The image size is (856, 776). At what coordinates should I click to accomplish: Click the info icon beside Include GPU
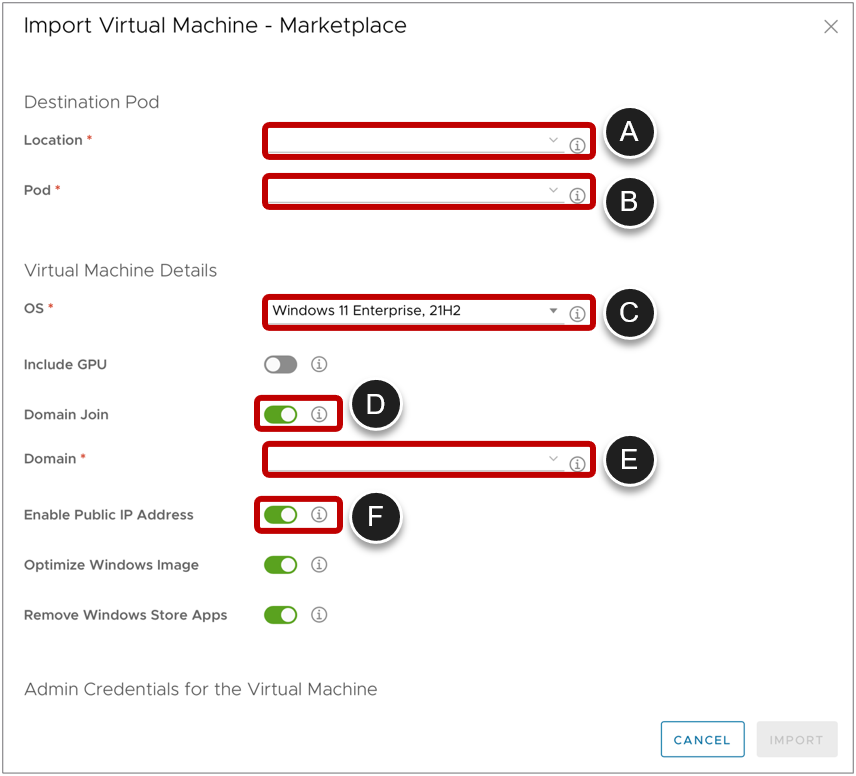[319, 364]
